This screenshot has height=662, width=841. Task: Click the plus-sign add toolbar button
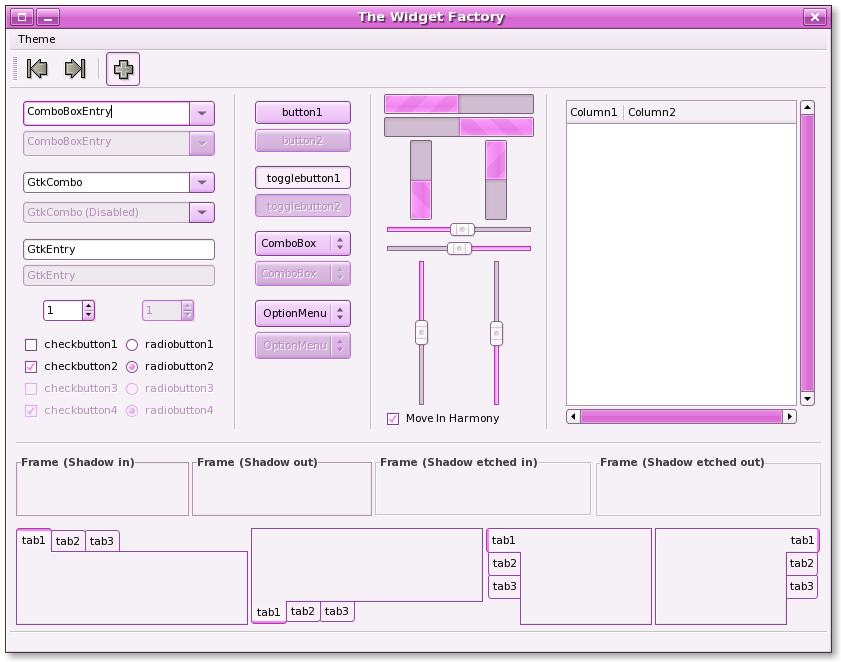coord(123,69)
